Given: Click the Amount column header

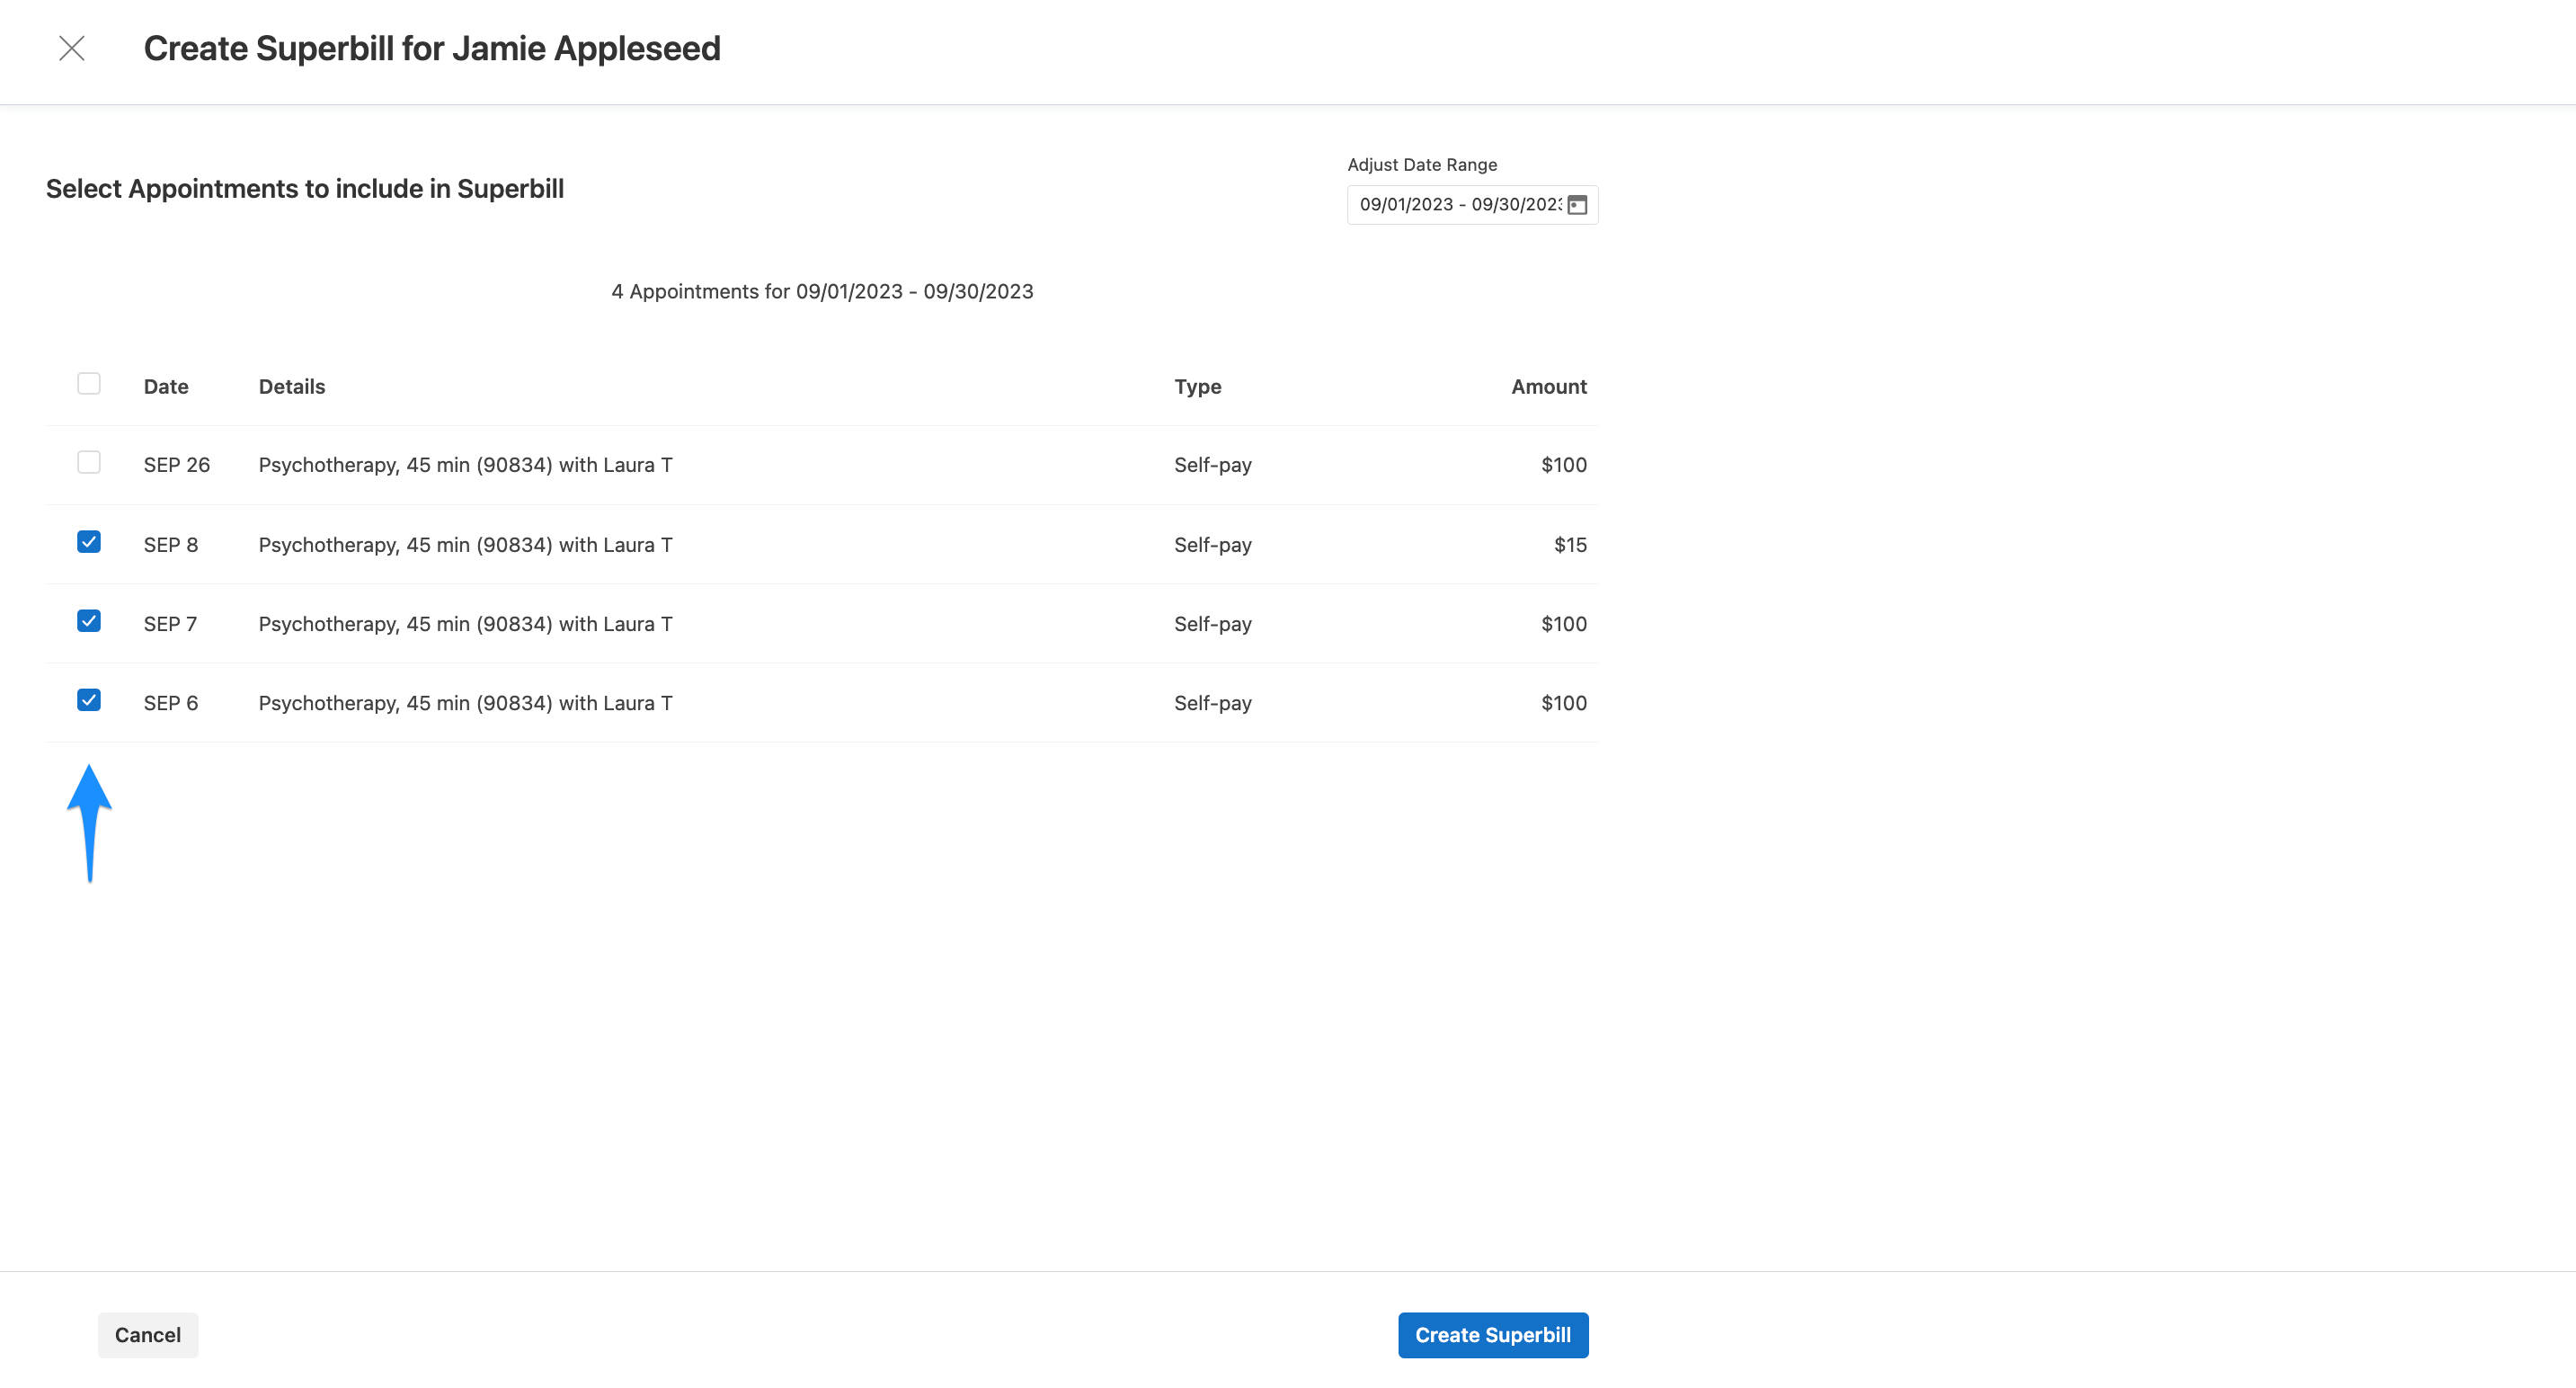Looking at the screenshot, I should pyautogui.click(x=1548, y=386).
